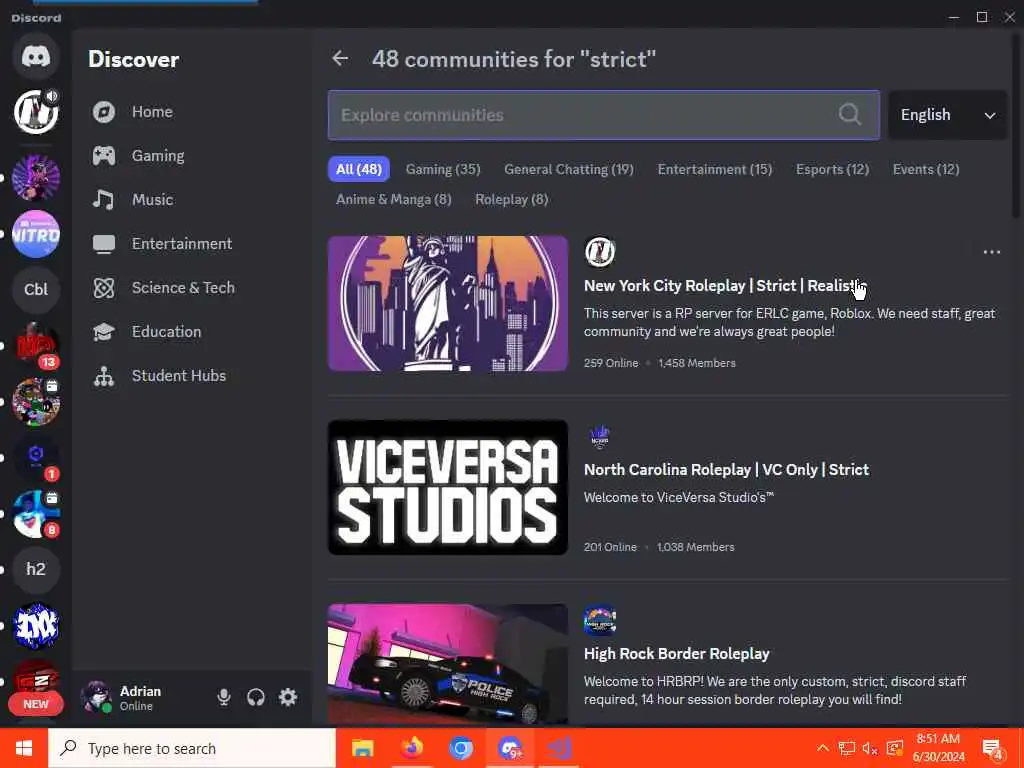Open the NITRO server icon in sidebar
The height and width of the screenshot is (768, 1024).
coord(36,234)
